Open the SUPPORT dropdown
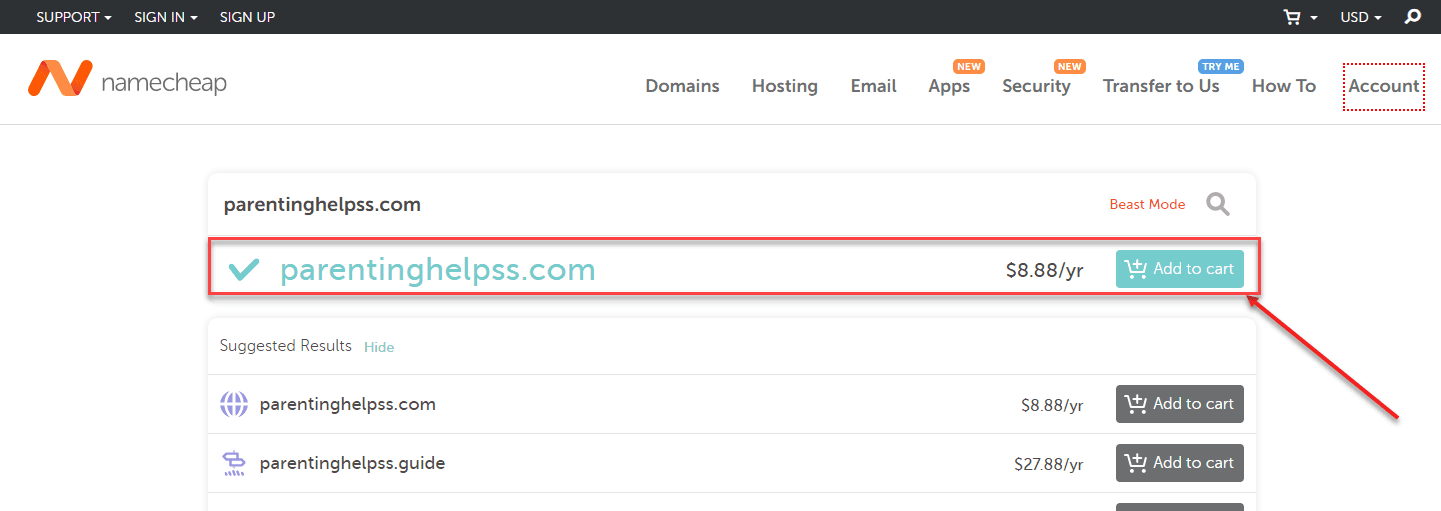This screenshot has height=511, width=1441. tap(74, 17)
